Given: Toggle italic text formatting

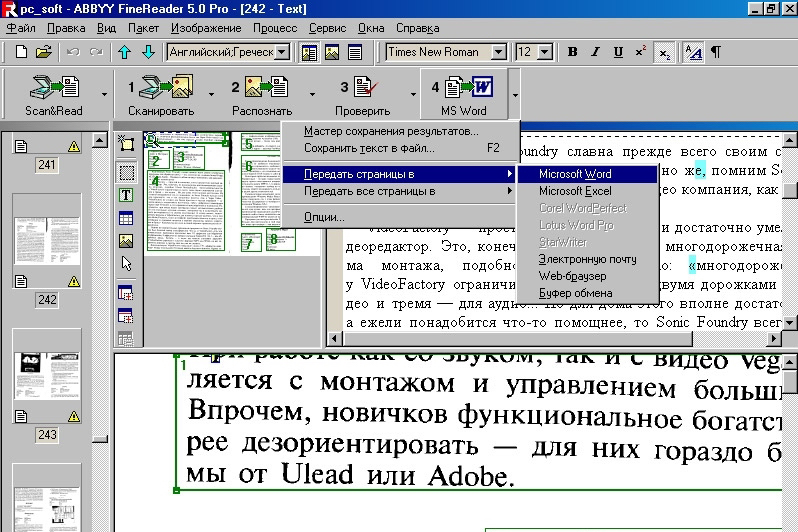Looking at the screenshot, I should coord(595,51).
